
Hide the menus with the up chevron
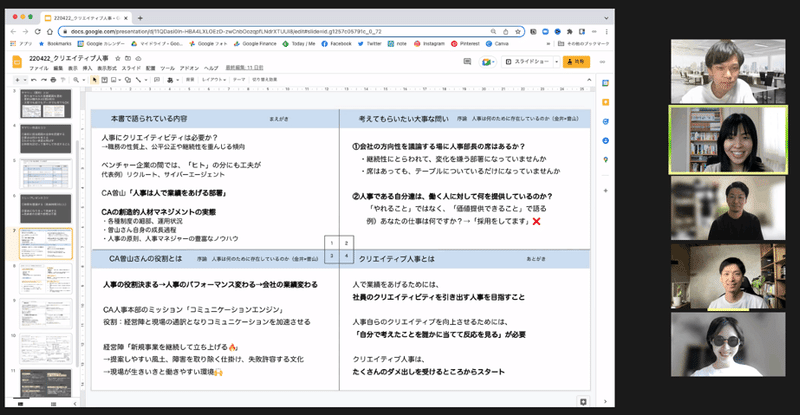589,80
